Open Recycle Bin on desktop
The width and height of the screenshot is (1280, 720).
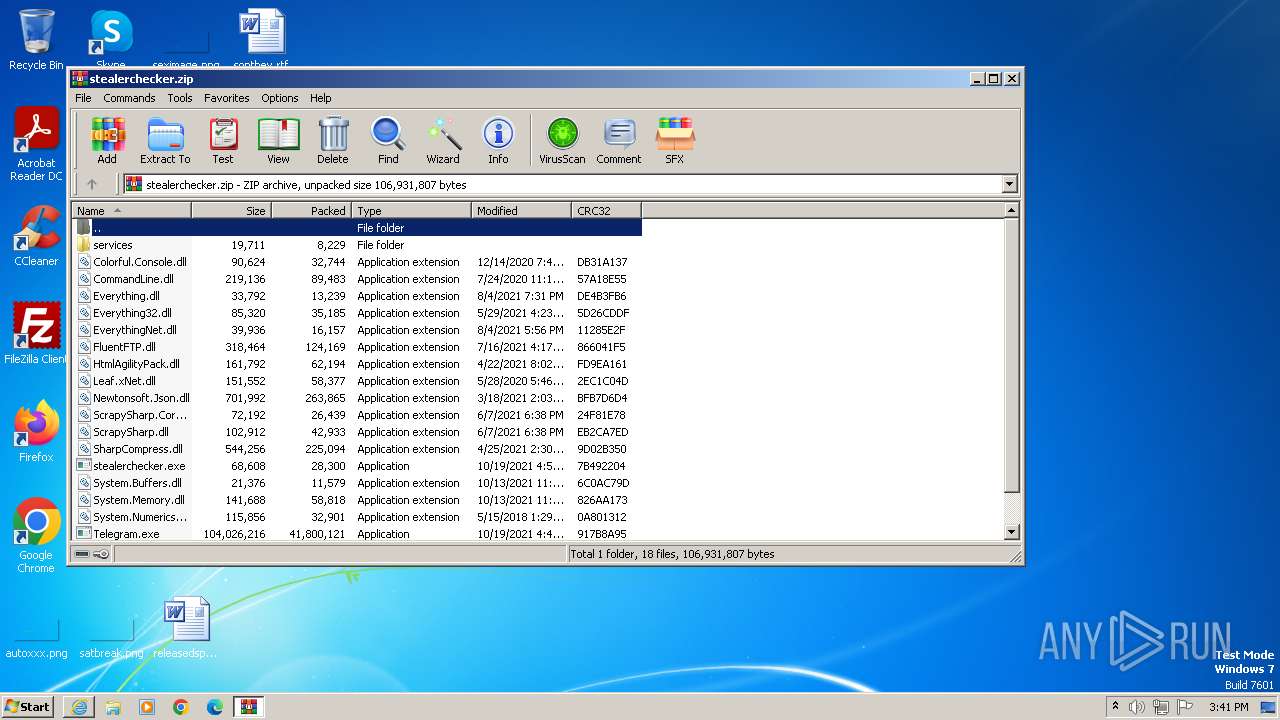(36, 40)
